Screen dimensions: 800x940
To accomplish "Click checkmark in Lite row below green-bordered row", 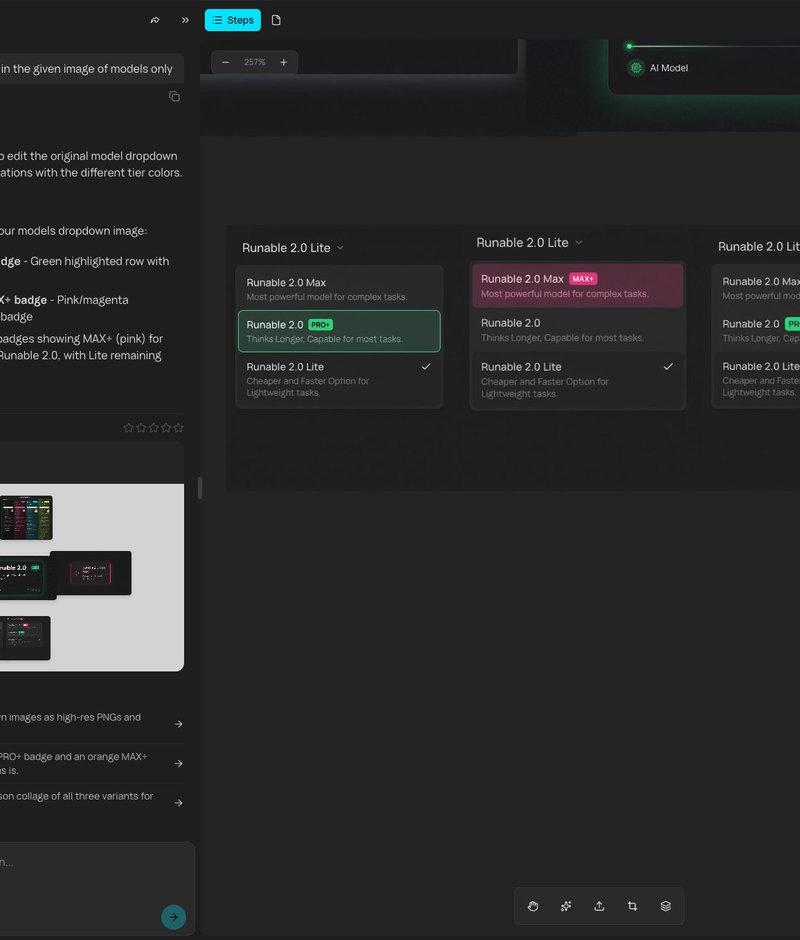I will point(426,366).
